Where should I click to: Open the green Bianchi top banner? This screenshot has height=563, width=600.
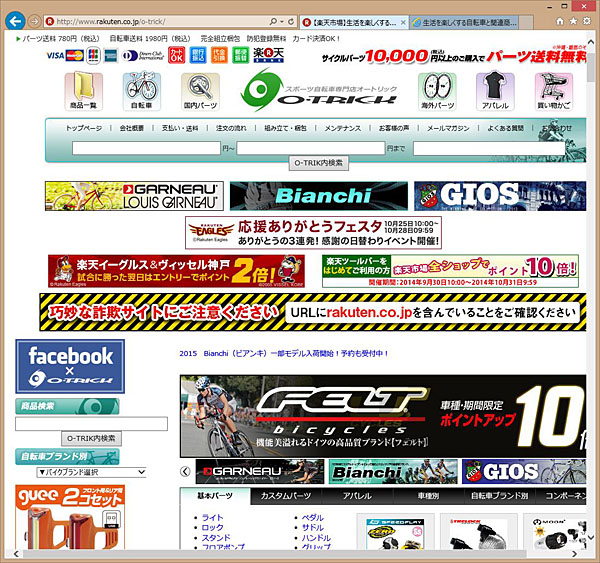coord(319,196)
